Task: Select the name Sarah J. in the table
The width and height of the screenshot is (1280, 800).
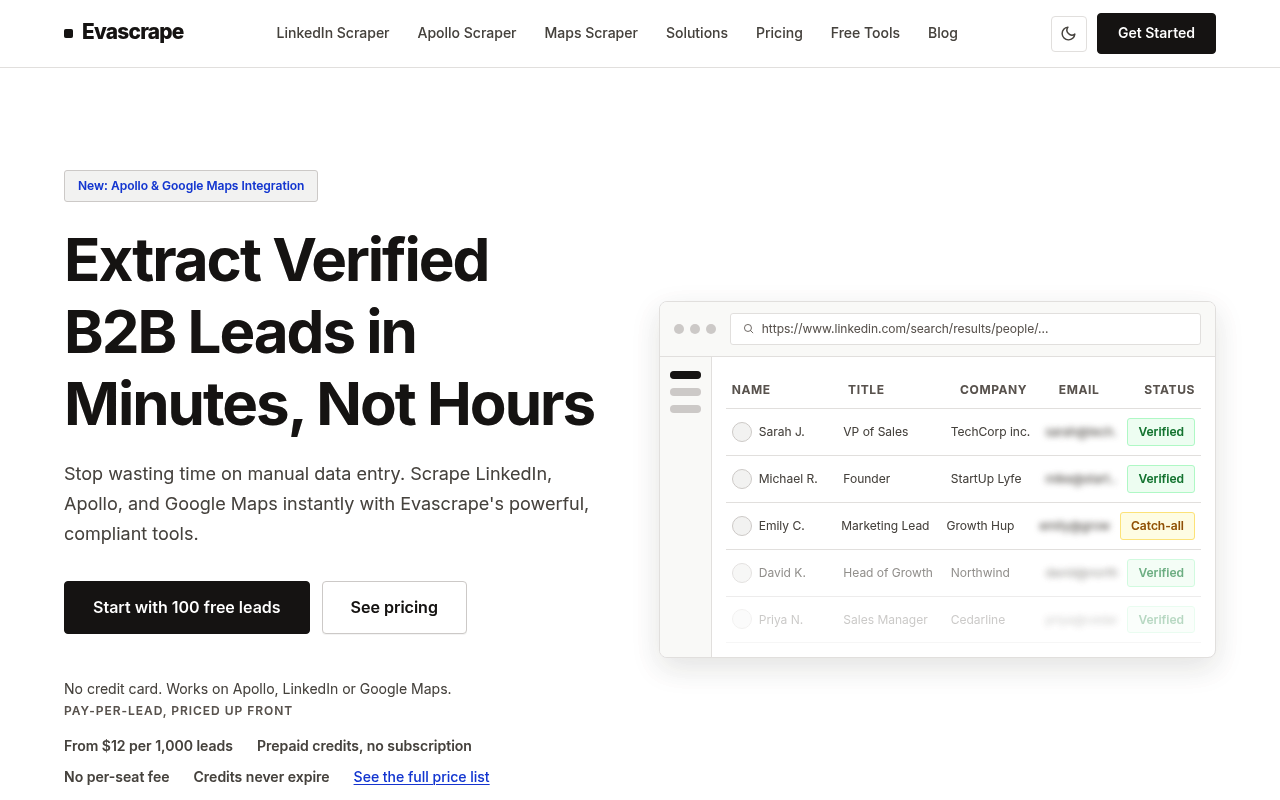Action: click(782, 432)
